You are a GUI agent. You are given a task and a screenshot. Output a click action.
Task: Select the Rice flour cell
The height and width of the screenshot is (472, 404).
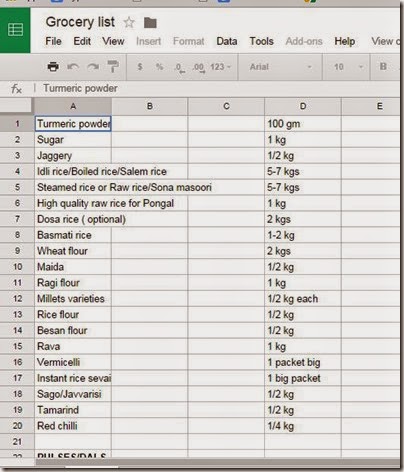pyautogui.click(x=73, y=315)
